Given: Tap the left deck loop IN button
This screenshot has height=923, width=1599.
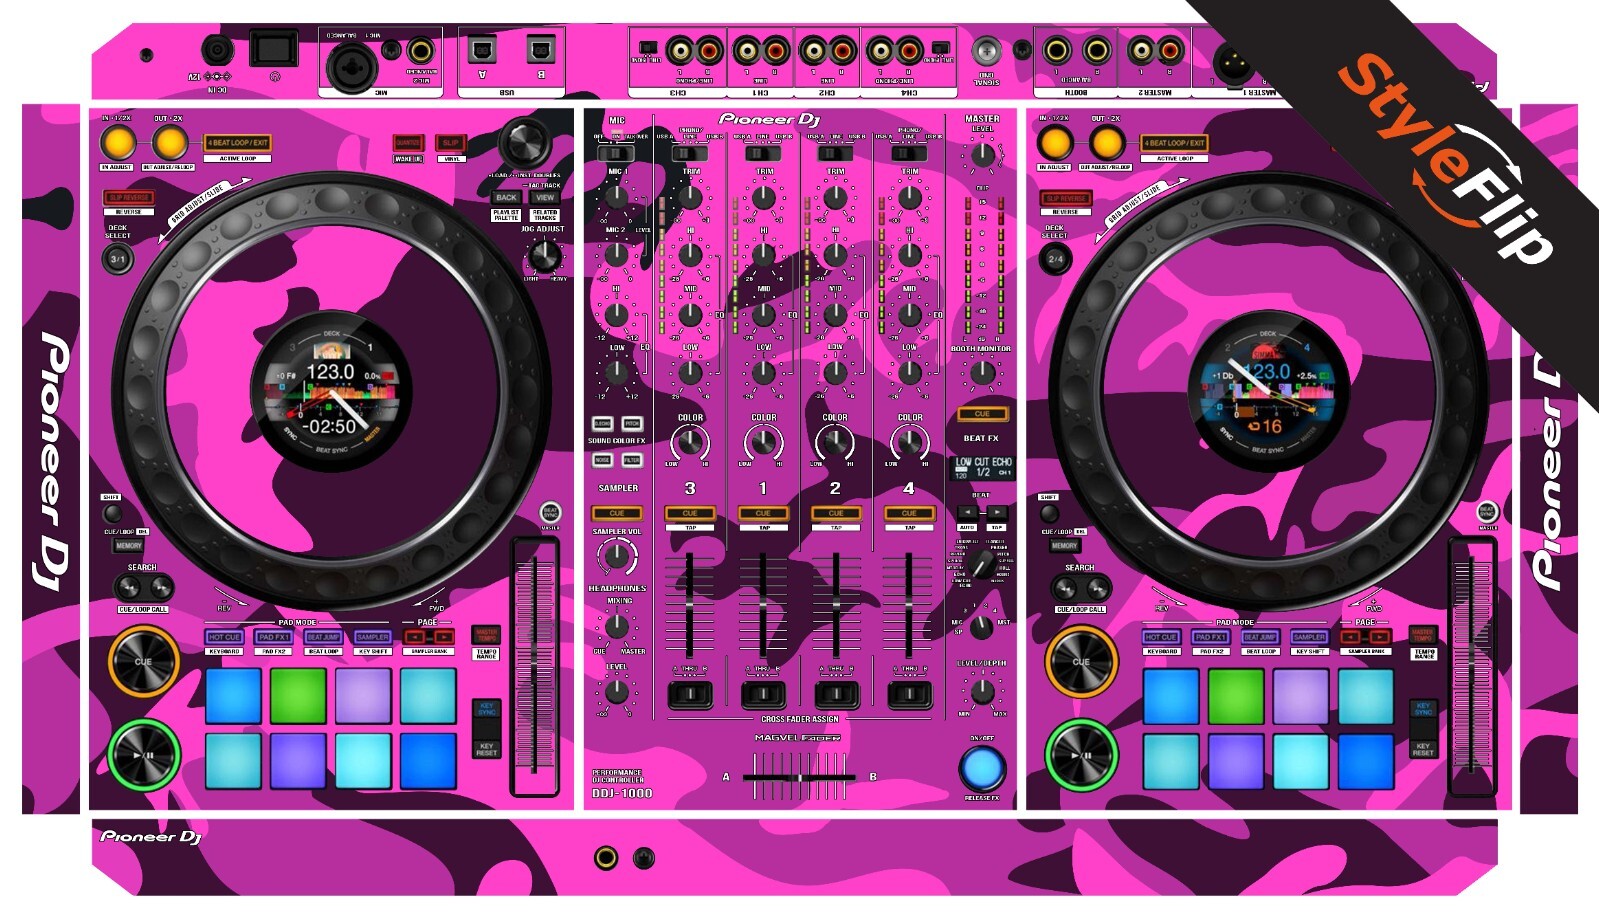Looking at the screenshot, I should coord(117,143).
